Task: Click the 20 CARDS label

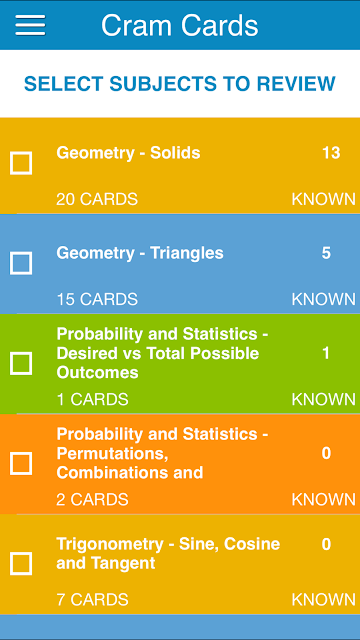Action: (97, 199)
